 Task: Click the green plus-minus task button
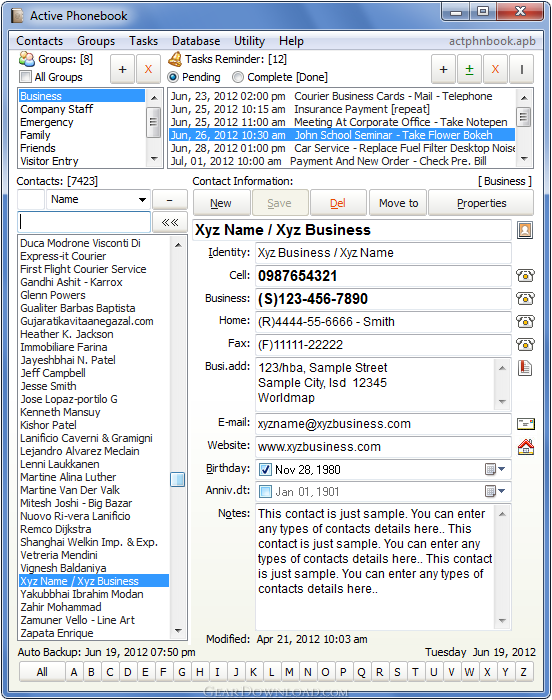coord(469,70)
